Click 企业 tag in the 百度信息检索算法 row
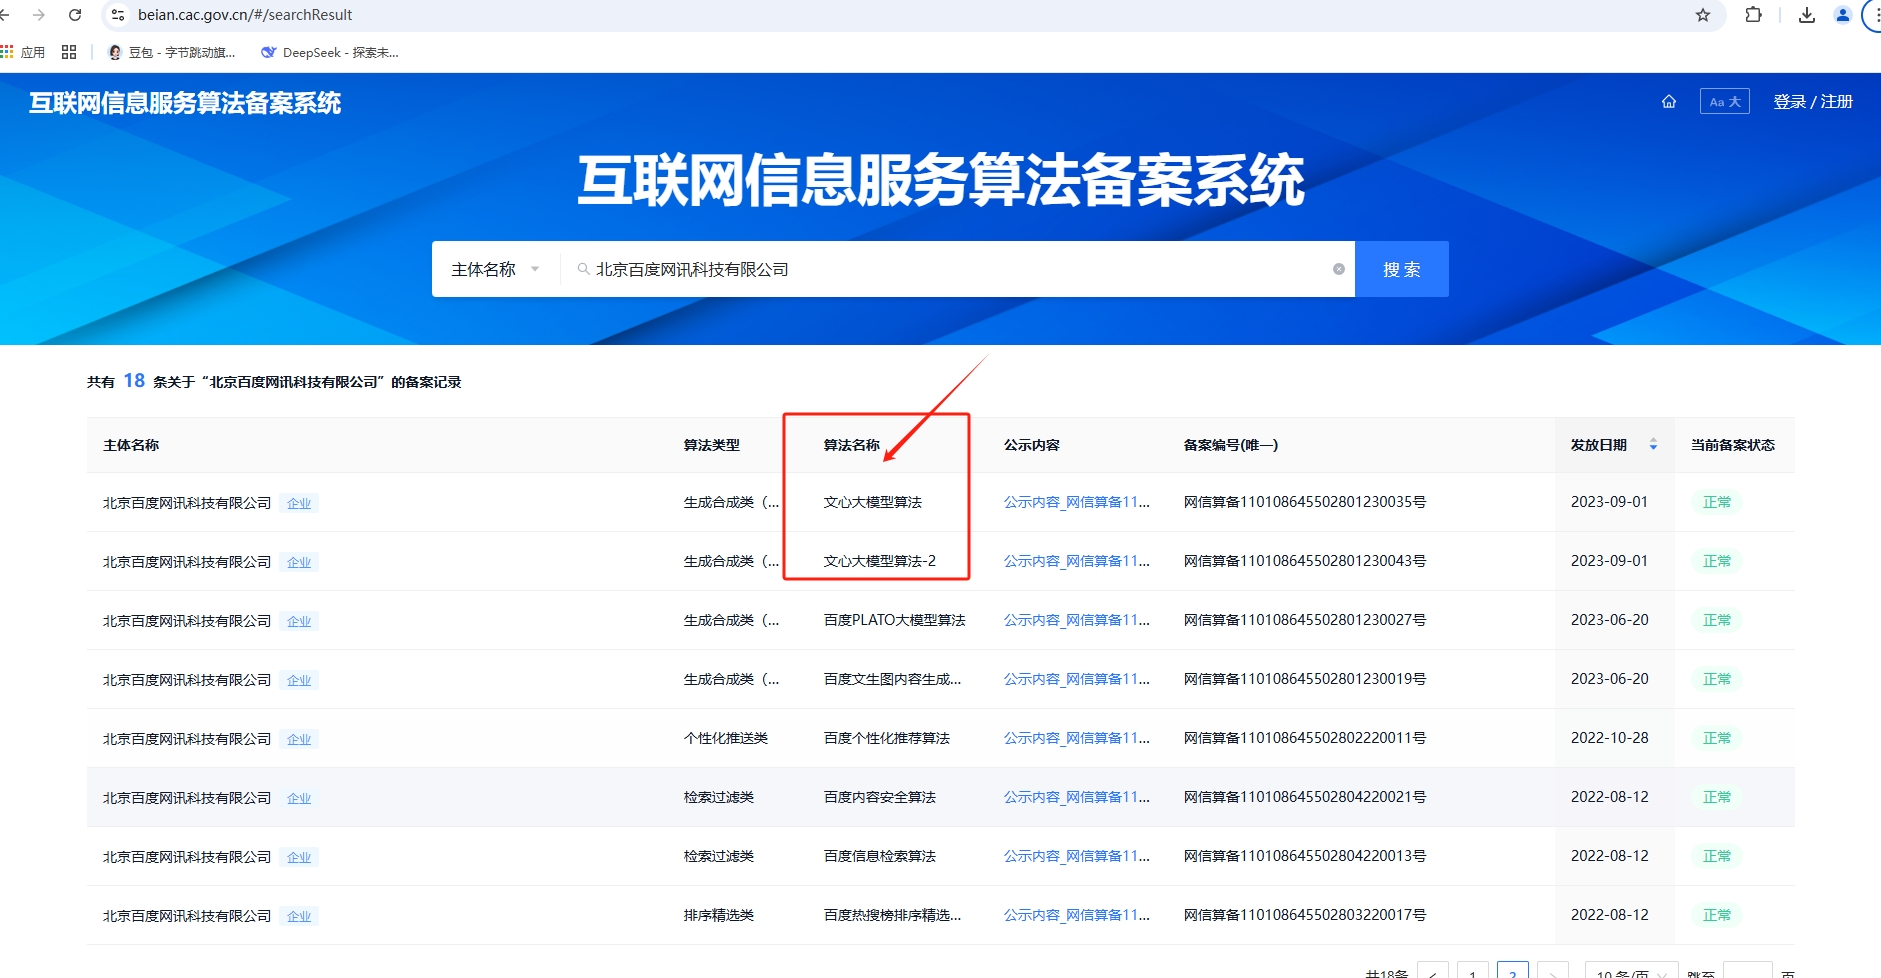 (299, 857)
